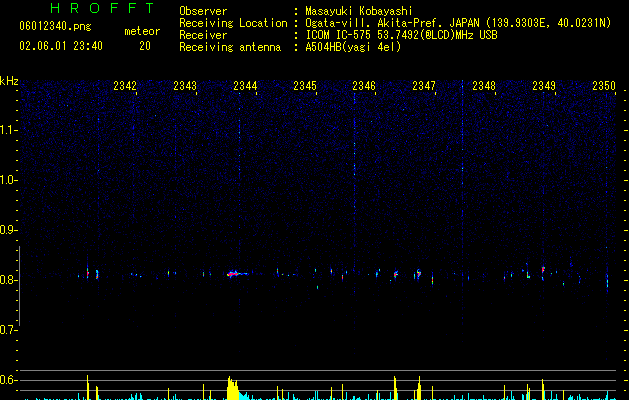This screenshot has width=629, height=400.
Task: Click time marker 2350
Action: coord(604,86)
